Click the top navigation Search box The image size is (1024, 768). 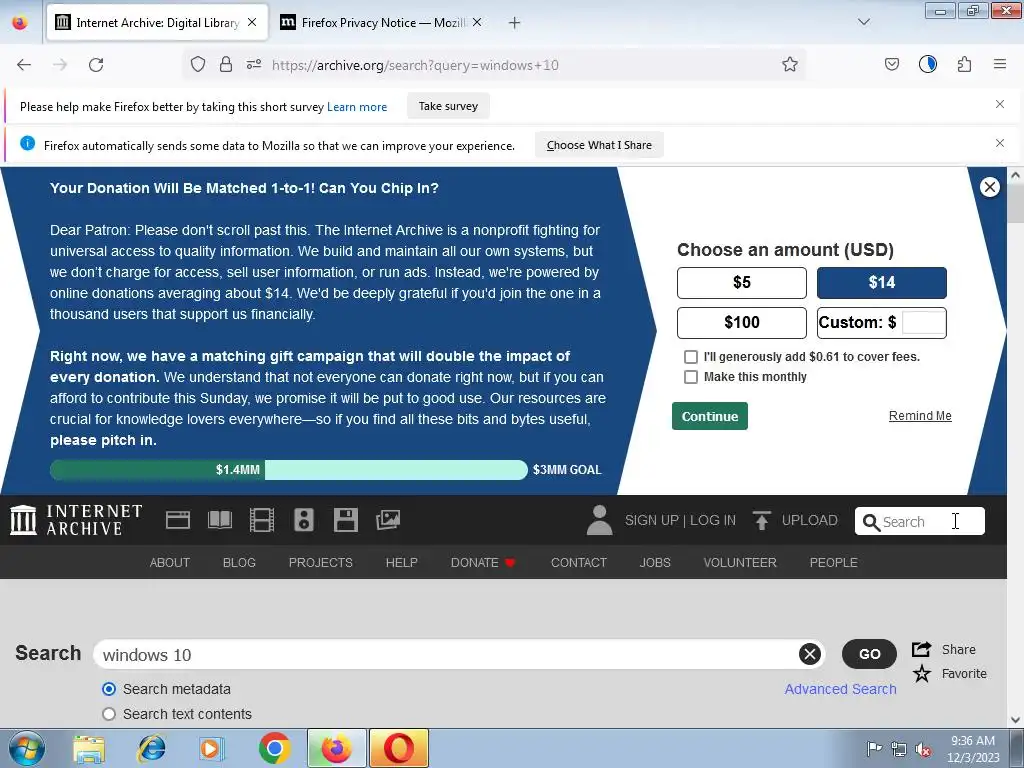tap(920, 521)
